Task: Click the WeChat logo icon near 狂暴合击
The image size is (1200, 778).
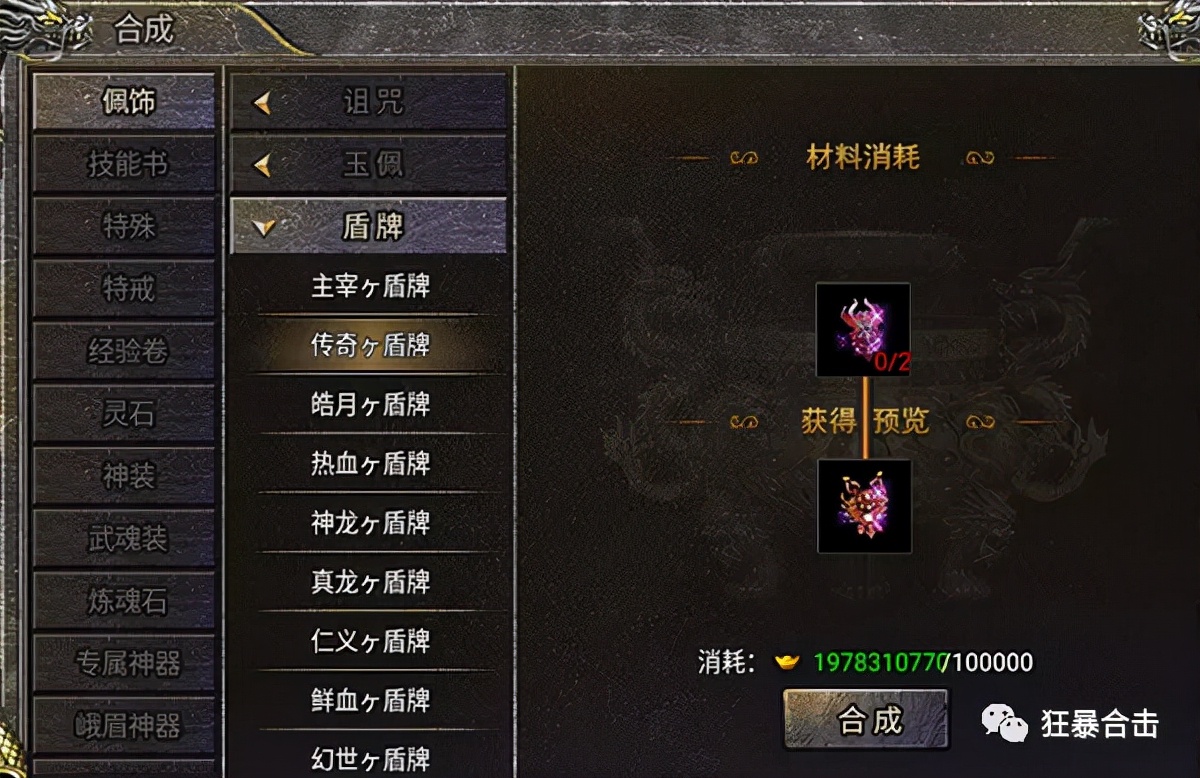Action: click(x=1003, y=722)
